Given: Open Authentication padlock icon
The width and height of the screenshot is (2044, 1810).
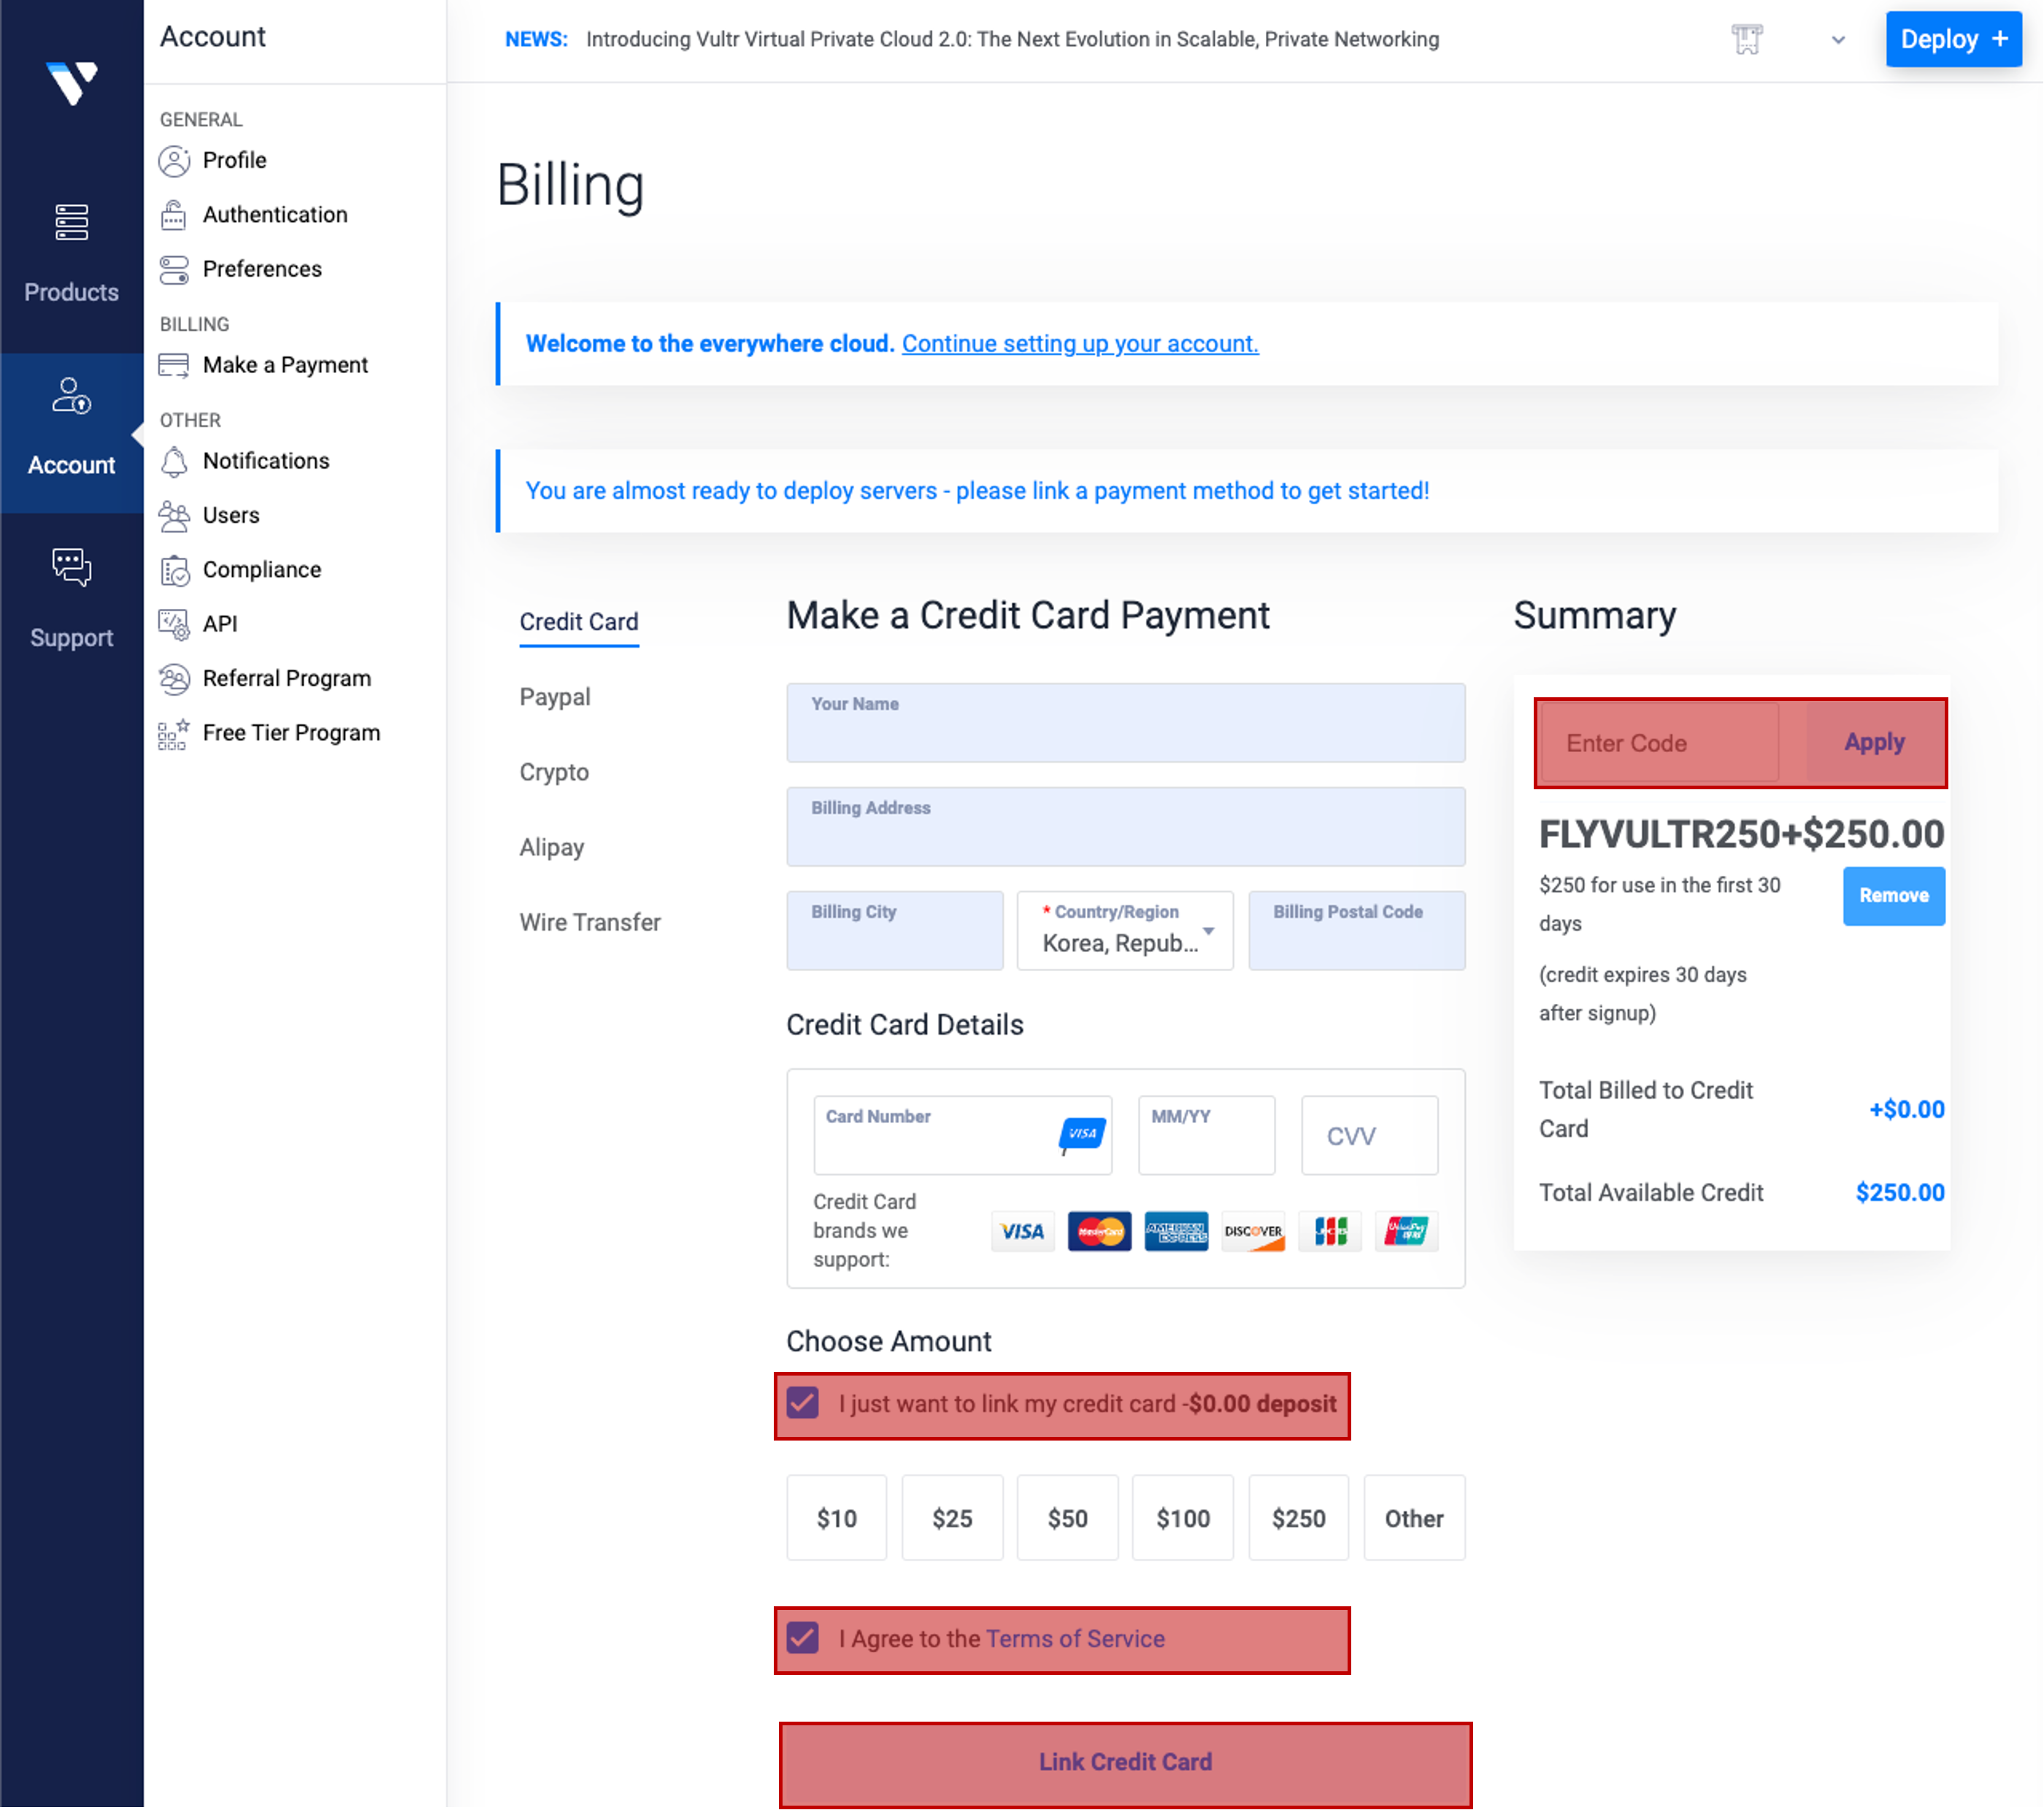Looking at the screenshot, I should tap(174, 215).
